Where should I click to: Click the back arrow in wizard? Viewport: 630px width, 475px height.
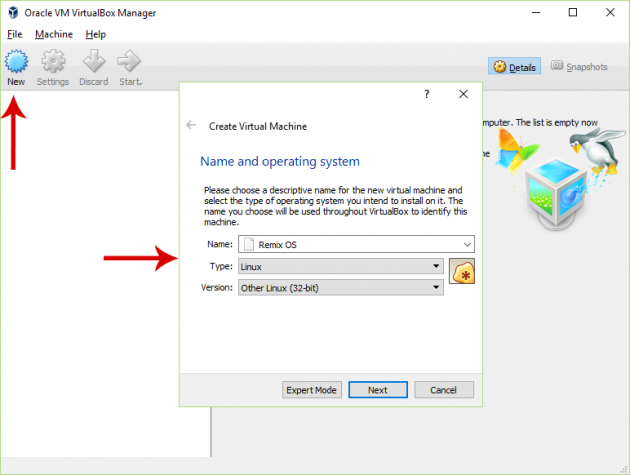pos(191,126)
